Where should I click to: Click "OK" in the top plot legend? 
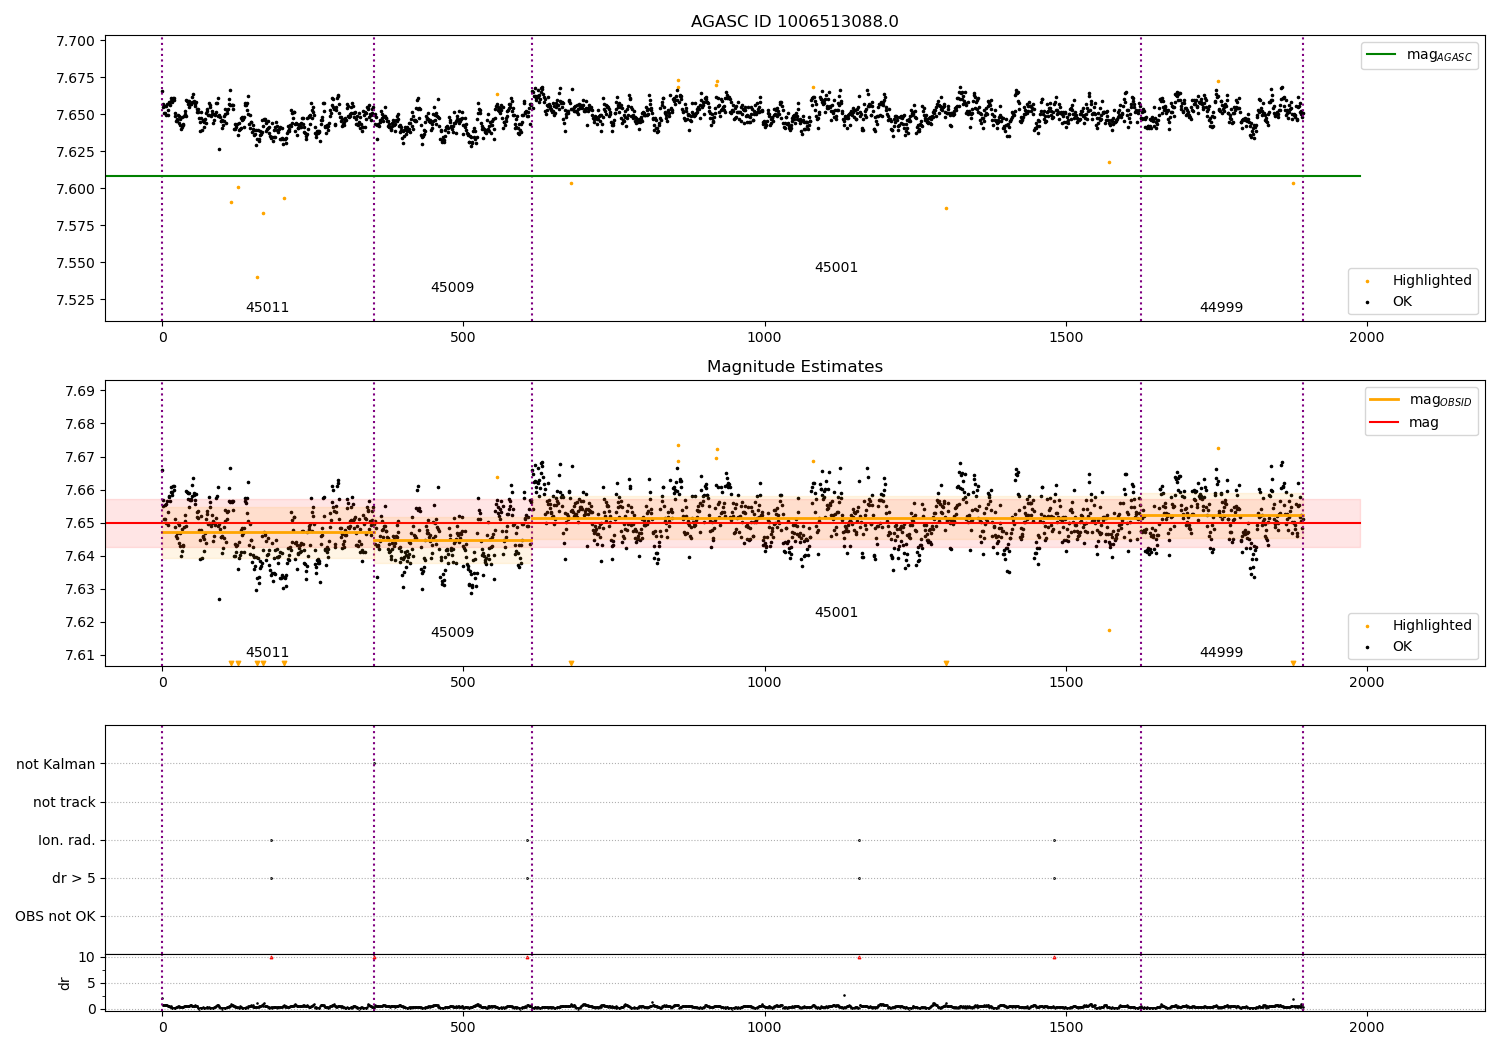click(x=1402, y=301)
